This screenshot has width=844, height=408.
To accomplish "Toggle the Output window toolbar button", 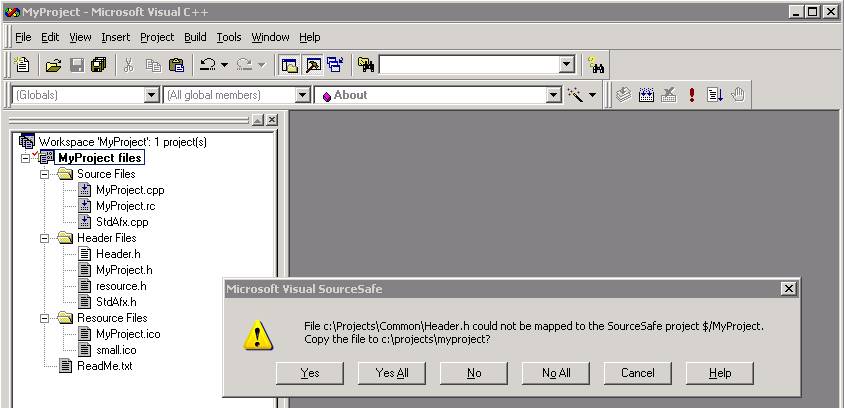I will point(312,65).
